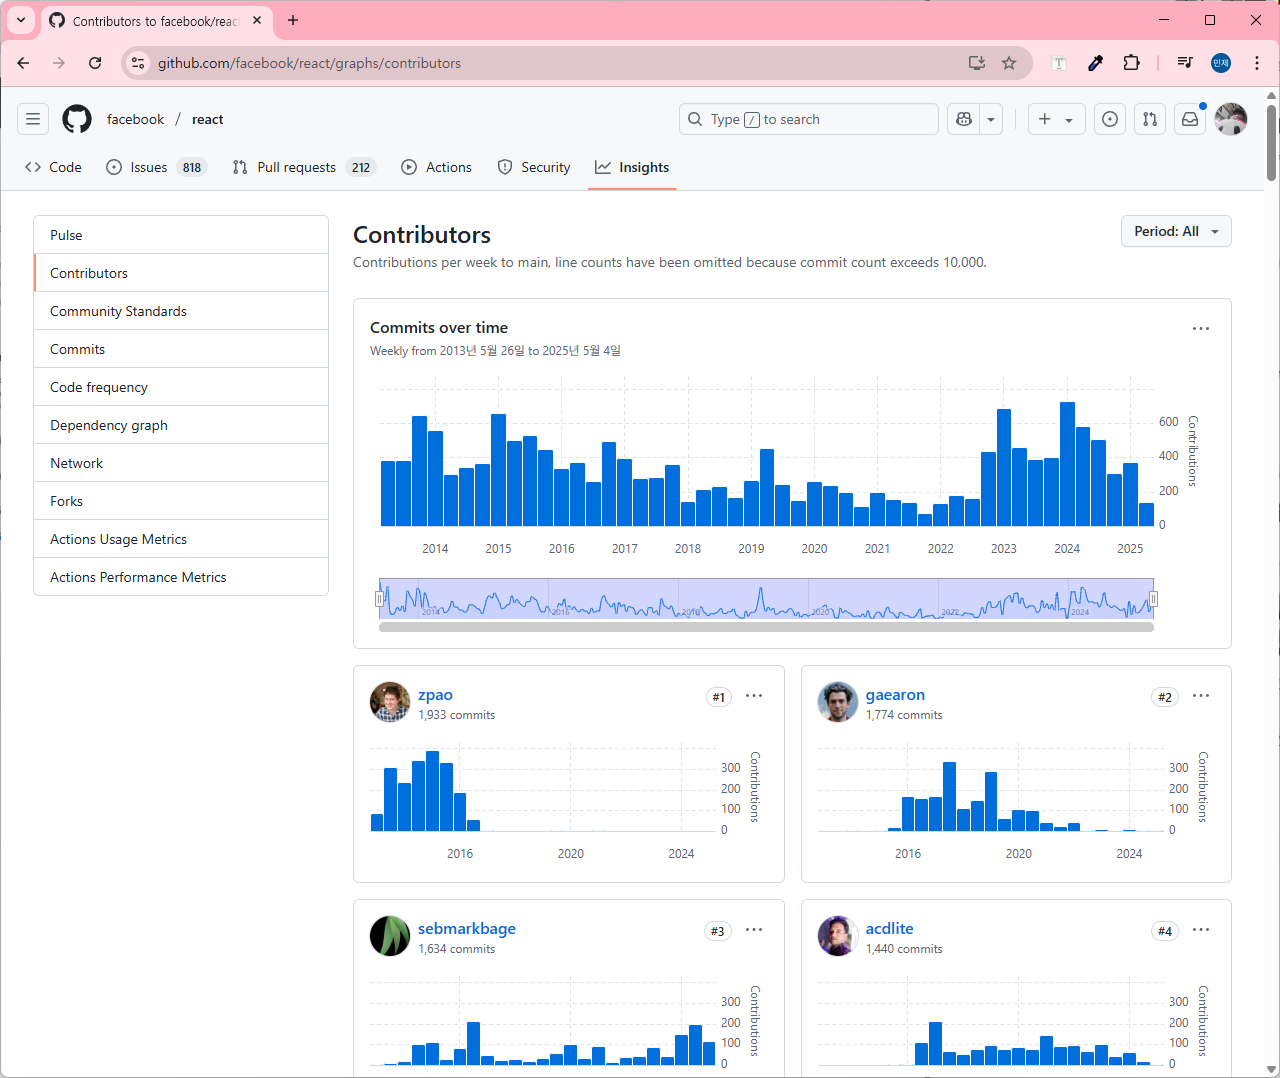
Task: Click the GitHub Octocat logo
Action: [x=77, y=119]
